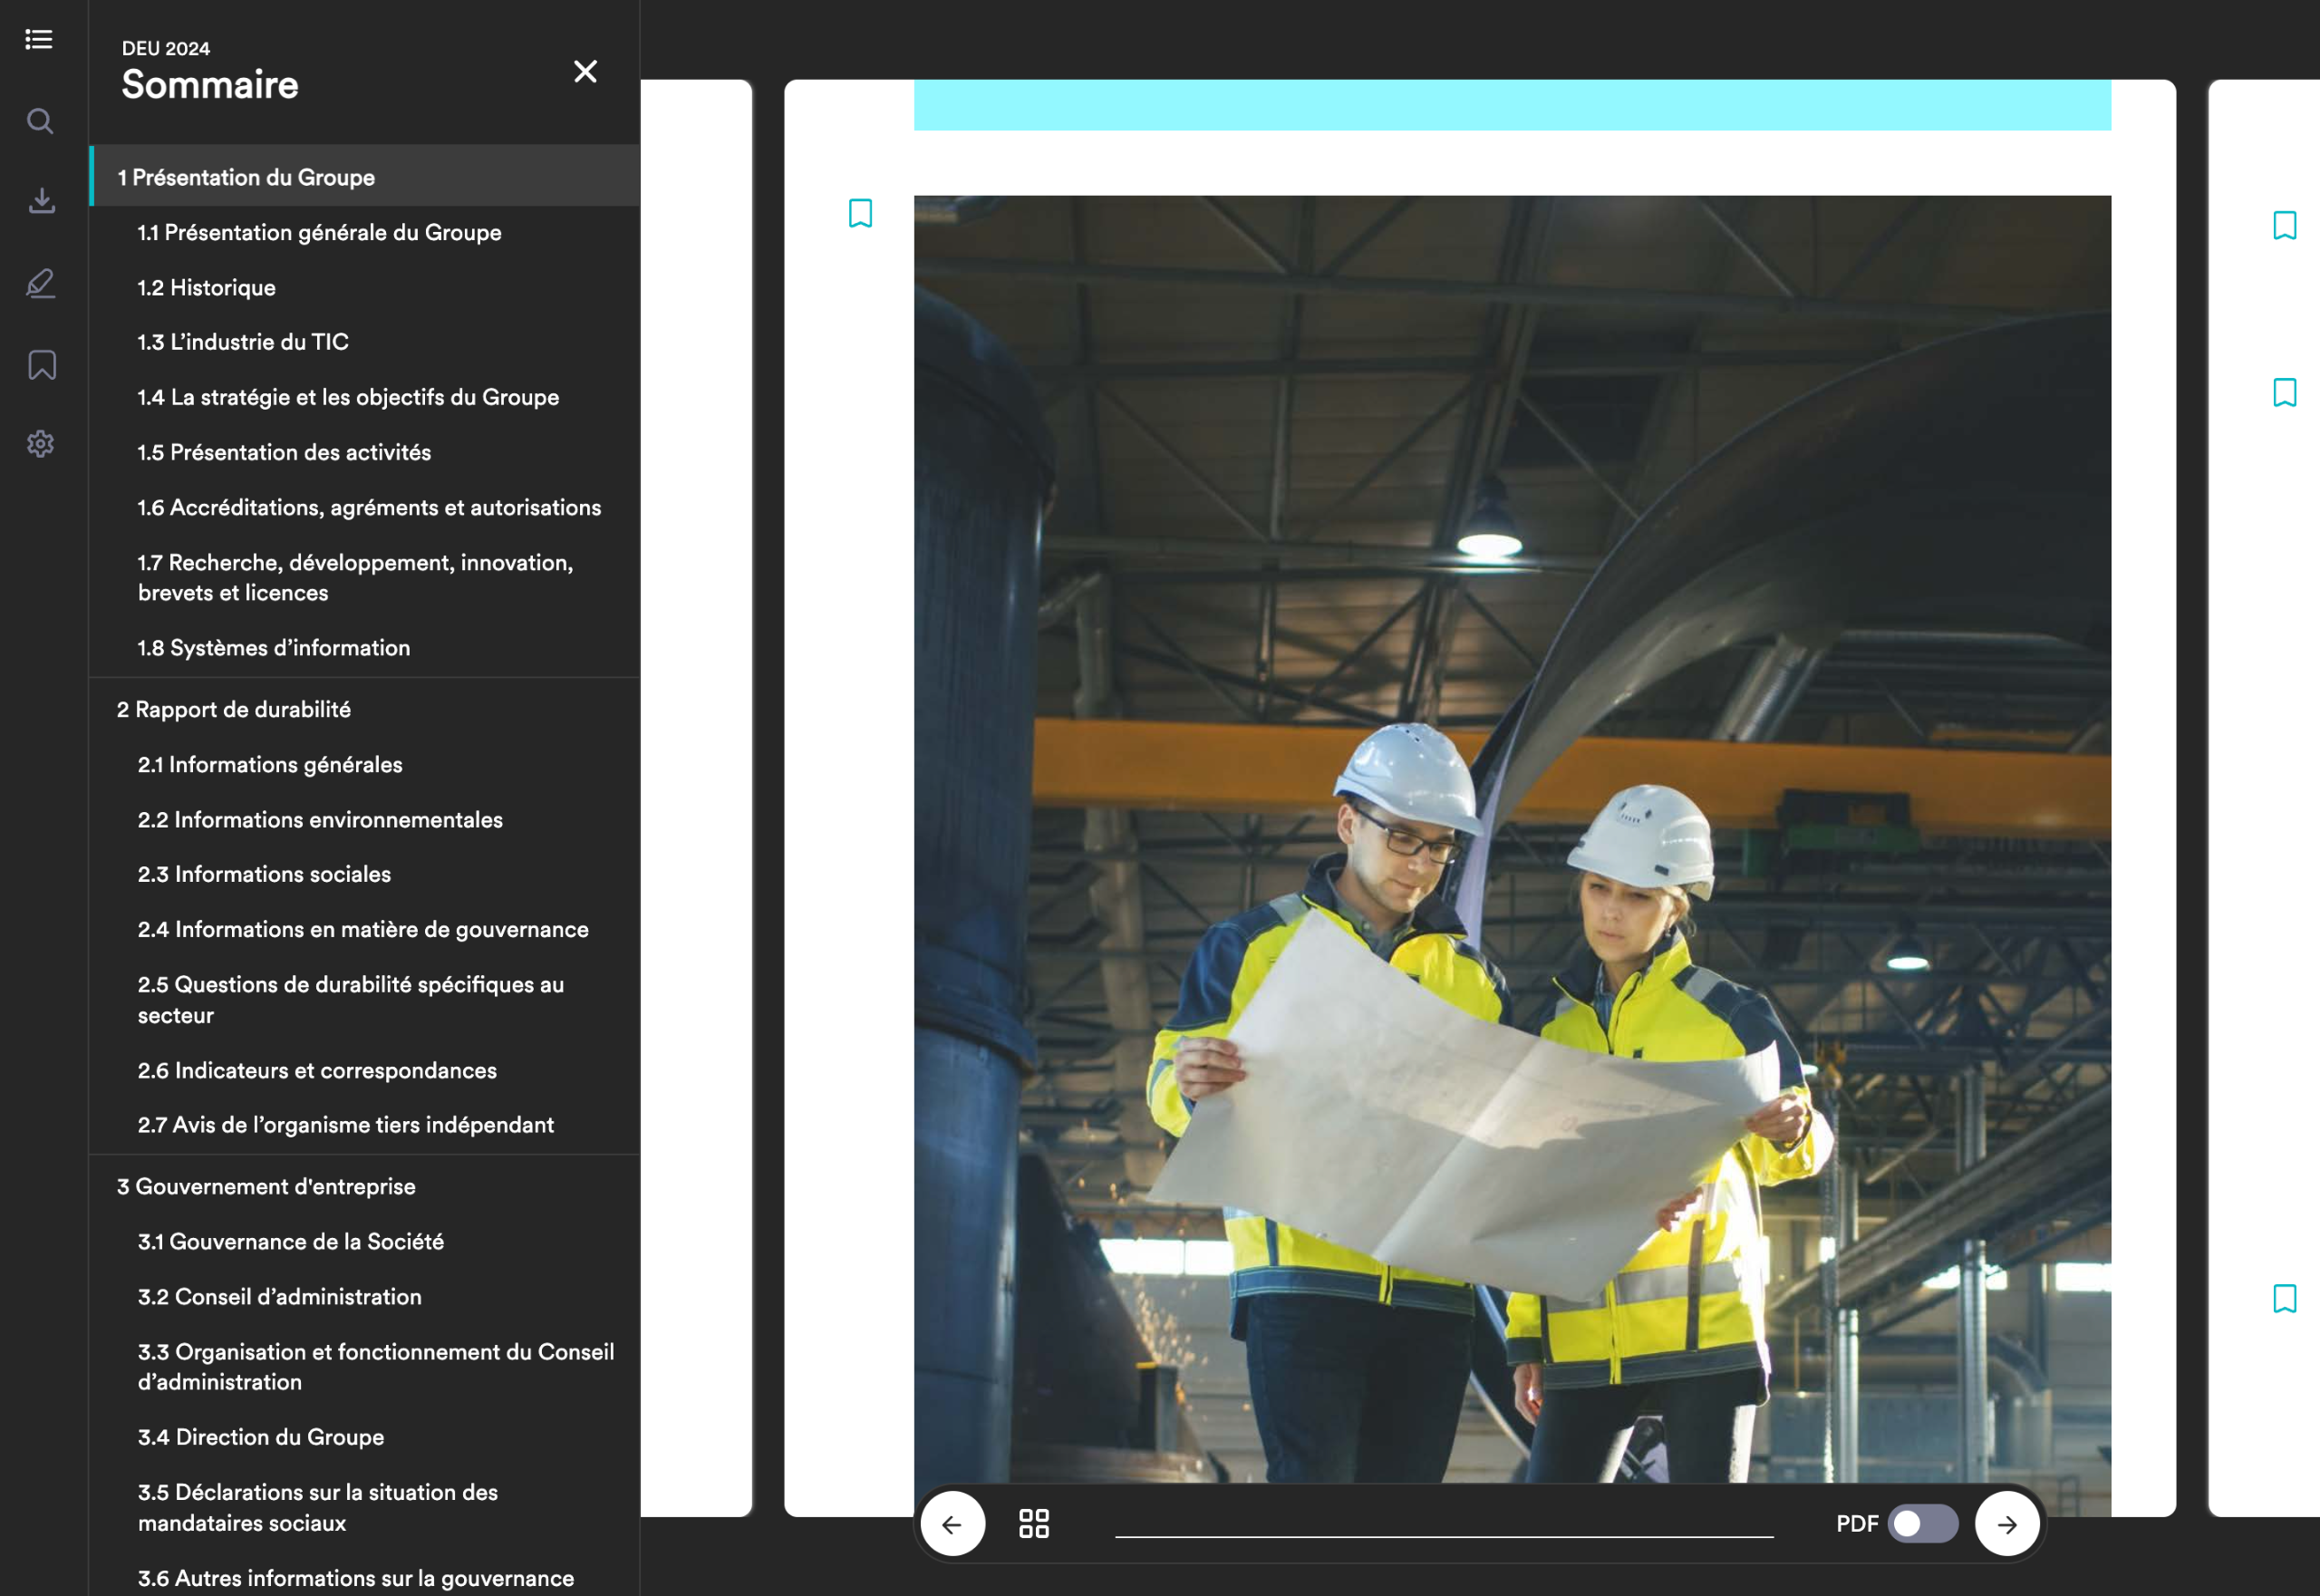Open section 3.4 Direction du Groupe
The height and width of the screenshot is (1596, 2320).
click(x=260, y=1437)
